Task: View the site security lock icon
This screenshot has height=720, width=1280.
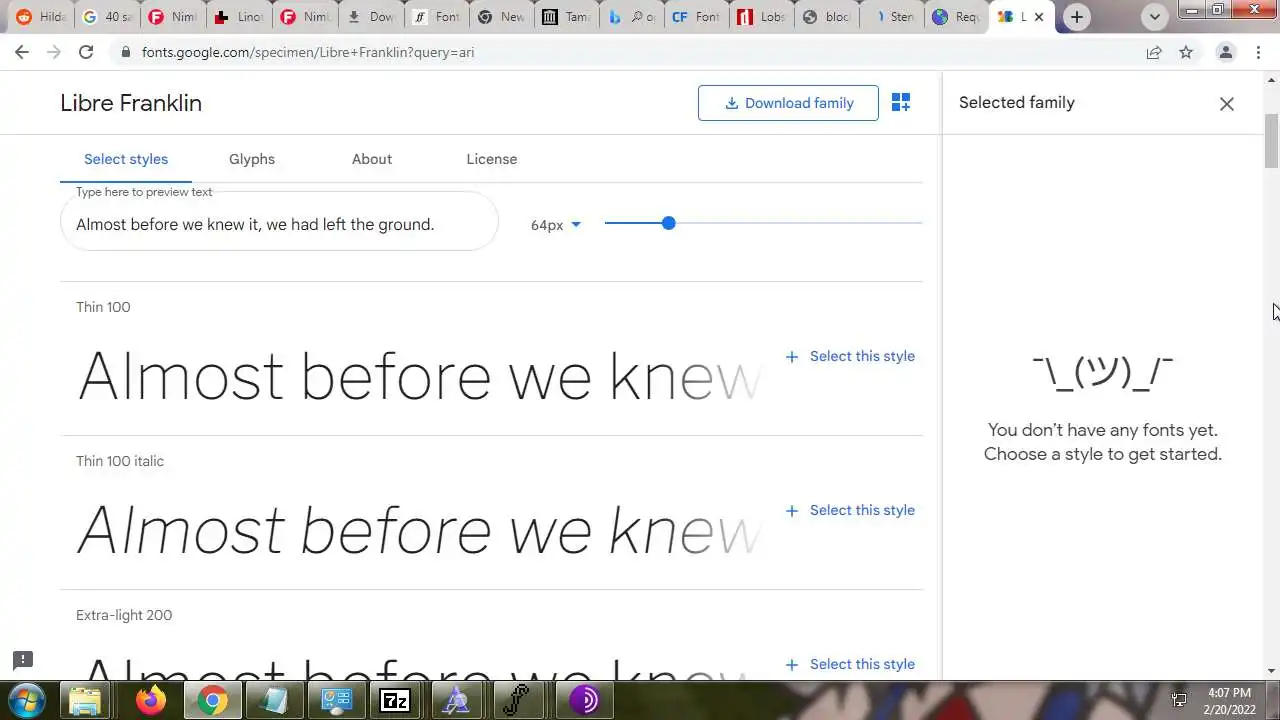Action: coord(125,52)
